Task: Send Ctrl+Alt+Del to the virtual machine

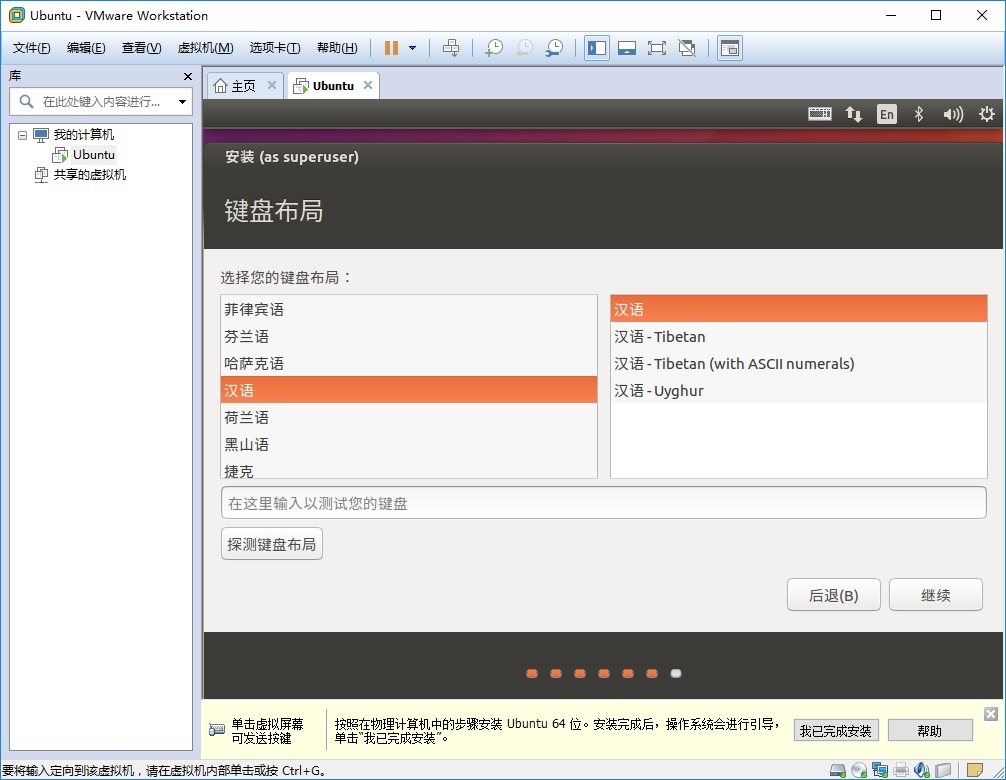Action: pyautogui.click(x=451, y=48)
